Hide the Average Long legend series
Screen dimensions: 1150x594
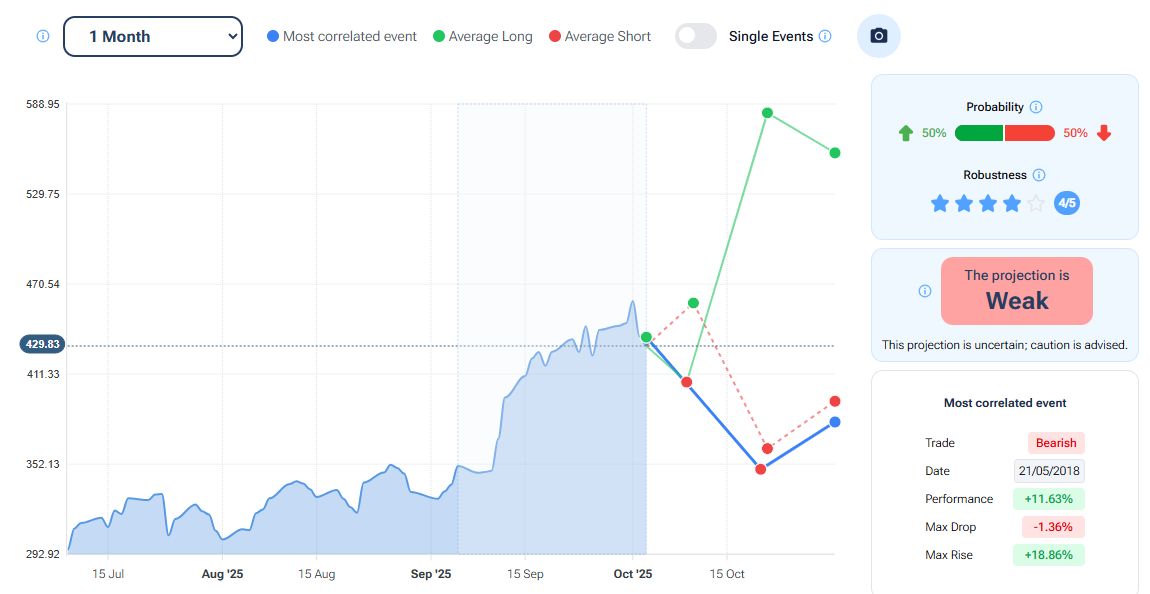coord(482,36)
